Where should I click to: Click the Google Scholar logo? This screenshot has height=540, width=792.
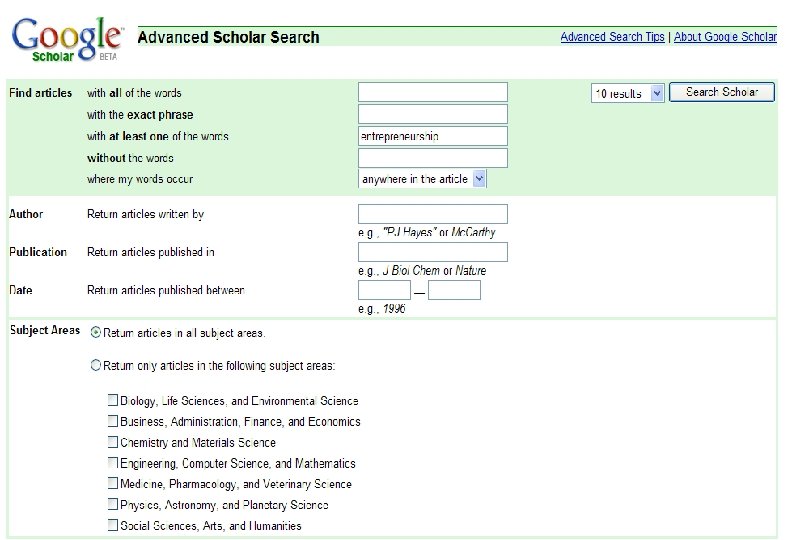(x=67, y=39)
